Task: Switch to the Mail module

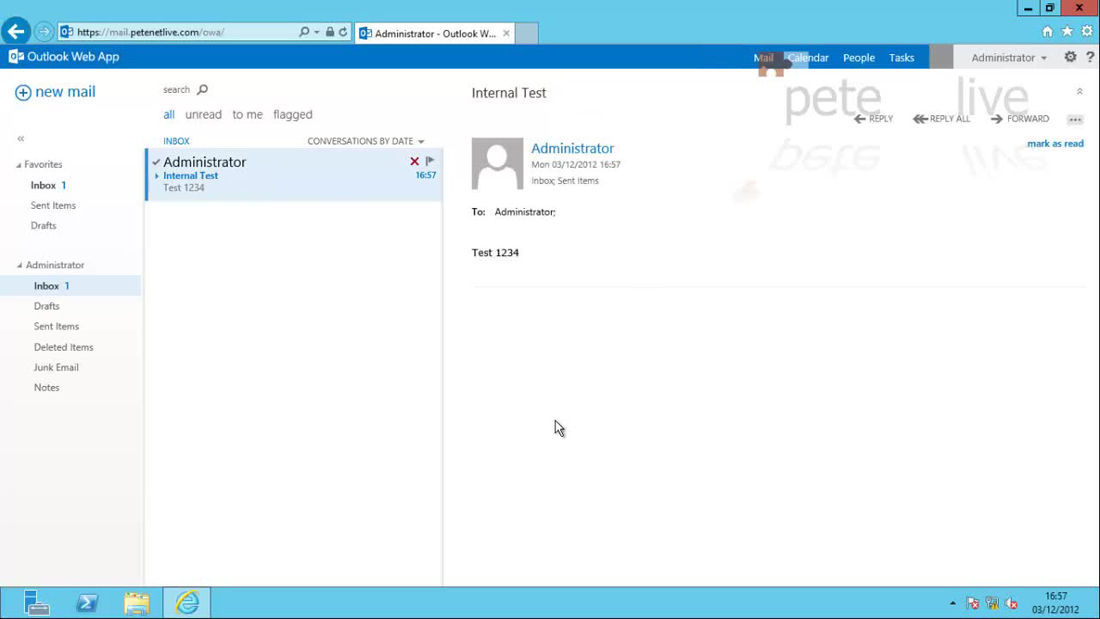Action: click(x=763, y=58)
